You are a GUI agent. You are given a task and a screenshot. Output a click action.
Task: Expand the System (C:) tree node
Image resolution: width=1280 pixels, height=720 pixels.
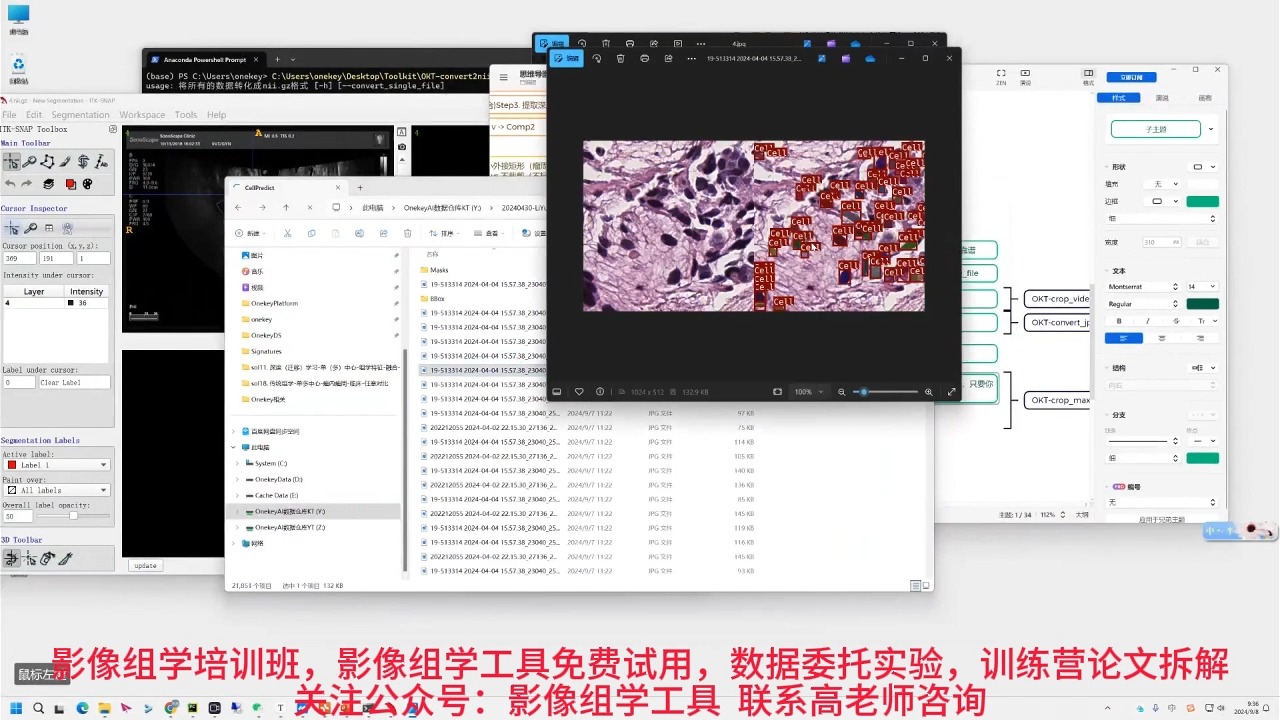pyautogui.click(x=237, y=464)
